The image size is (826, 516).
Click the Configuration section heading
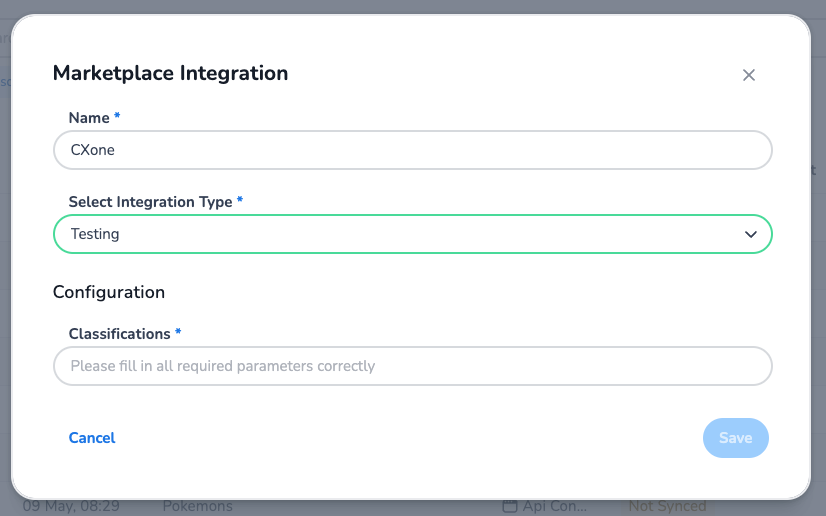(108, 292)
